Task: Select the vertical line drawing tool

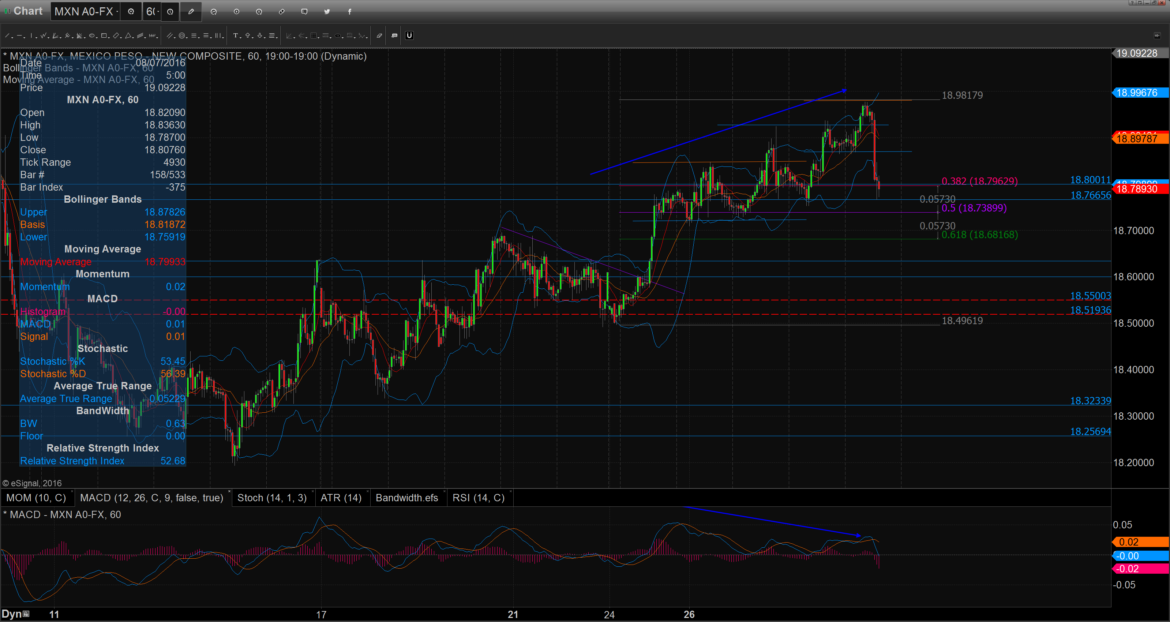Action: pos(31,36)
